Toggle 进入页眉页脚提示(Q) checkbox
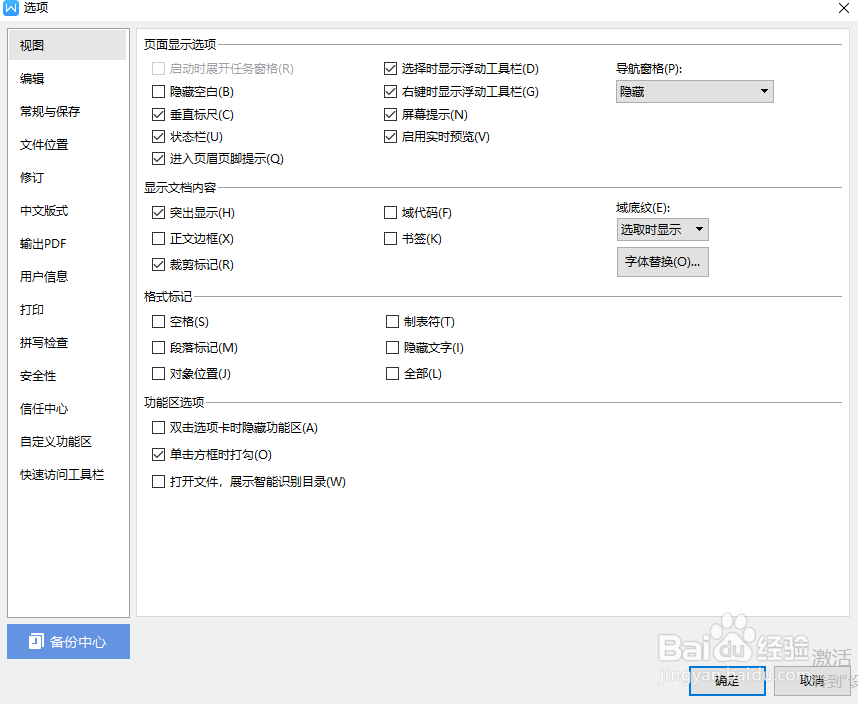 158,159
